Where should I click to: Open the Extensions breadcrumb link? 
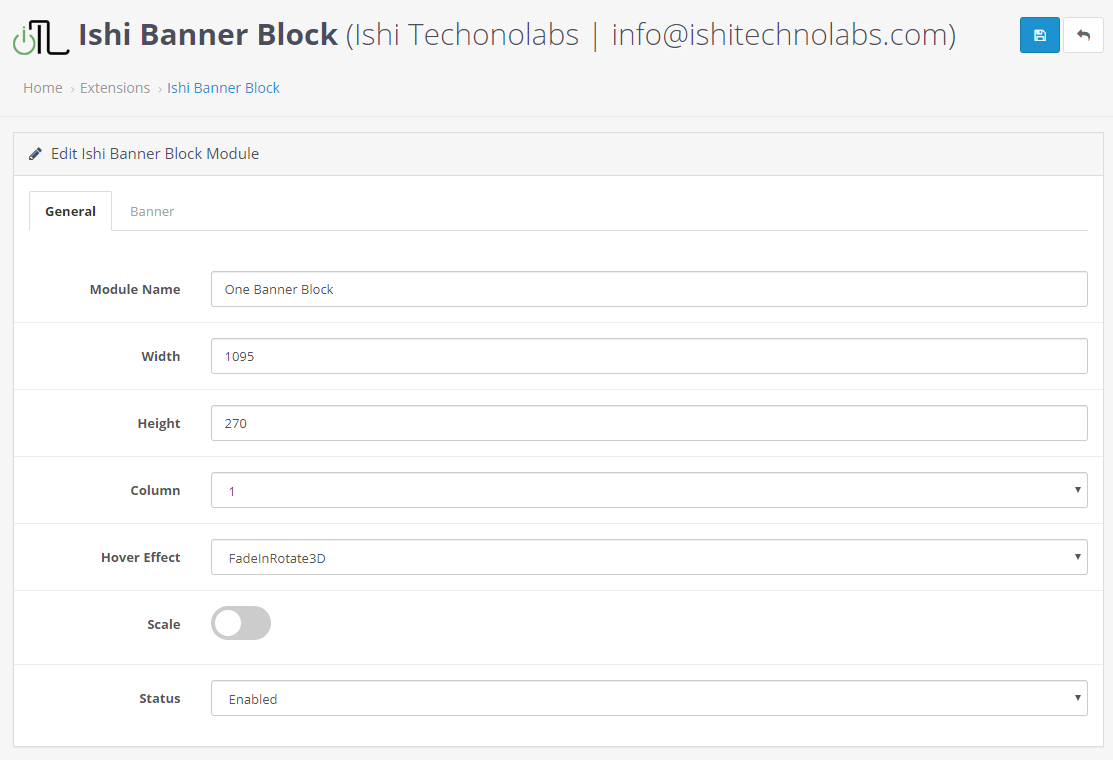[115, 88]
